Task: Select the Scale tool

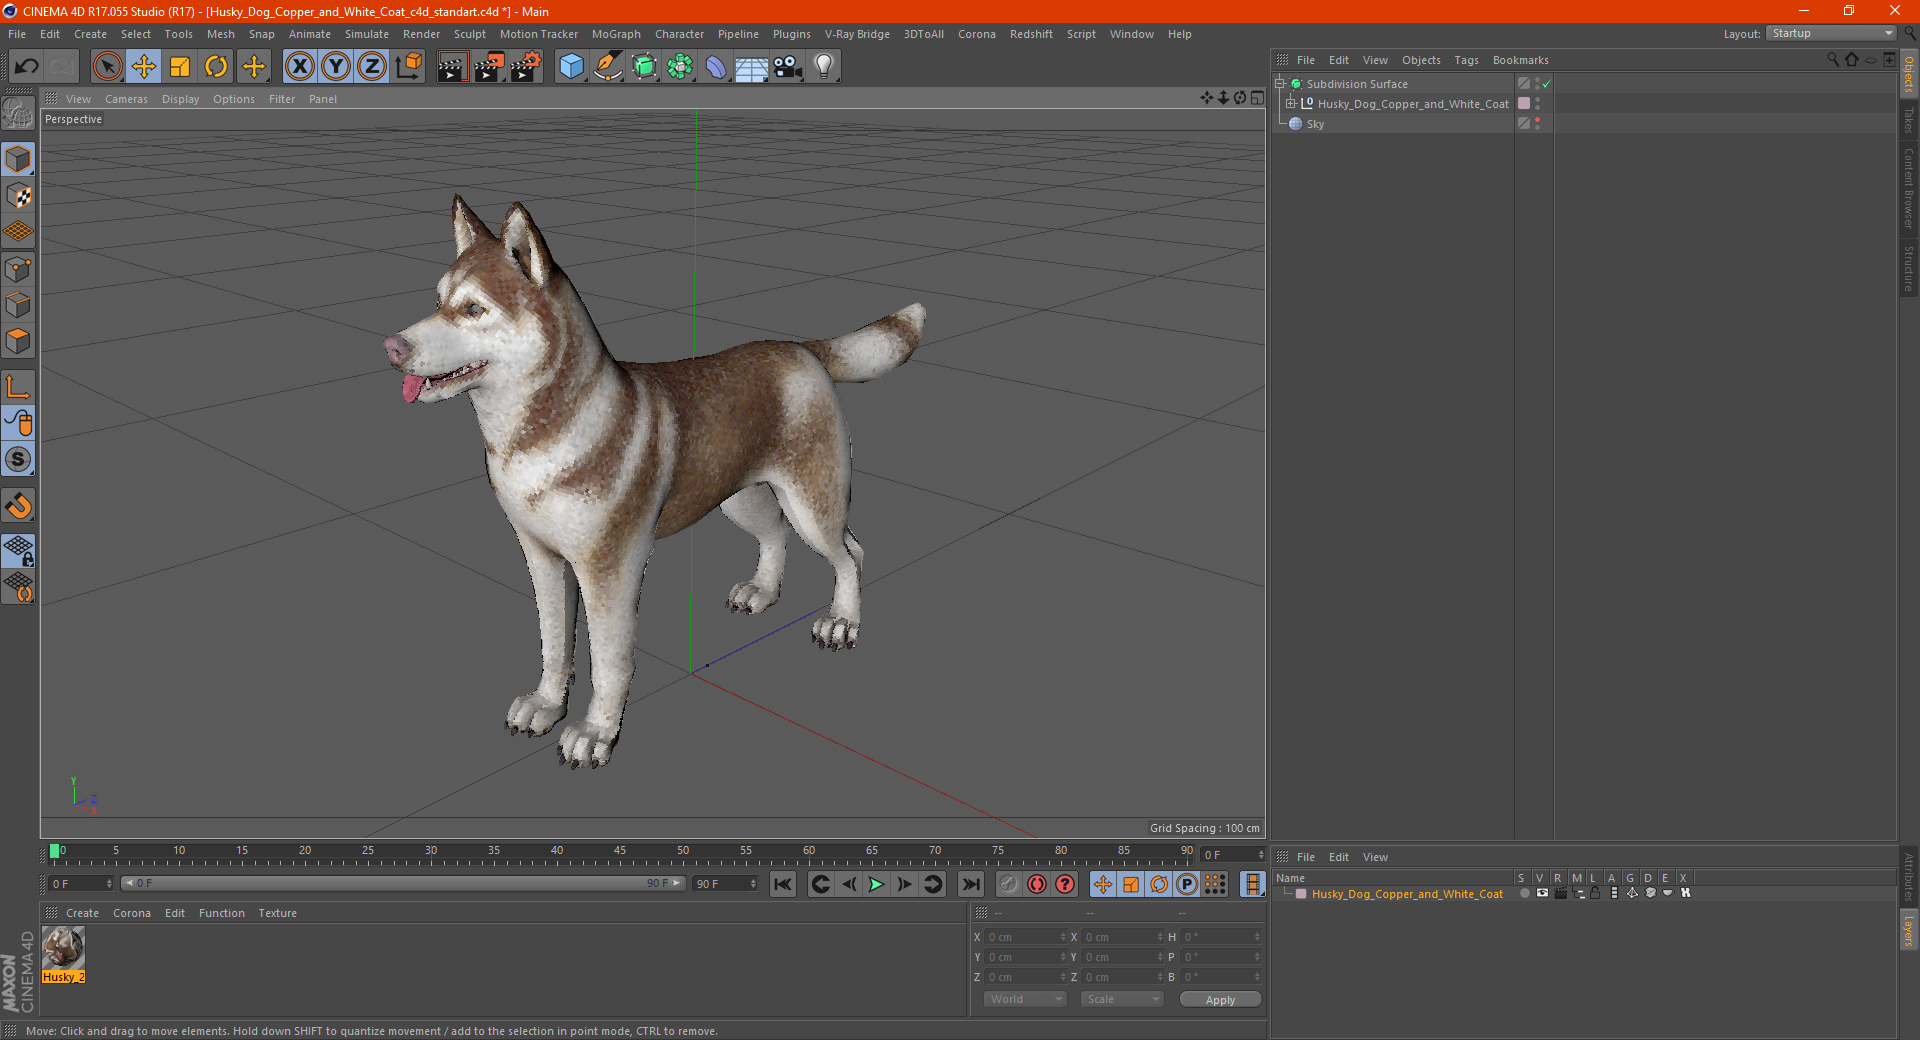Action: click(180, 67)
